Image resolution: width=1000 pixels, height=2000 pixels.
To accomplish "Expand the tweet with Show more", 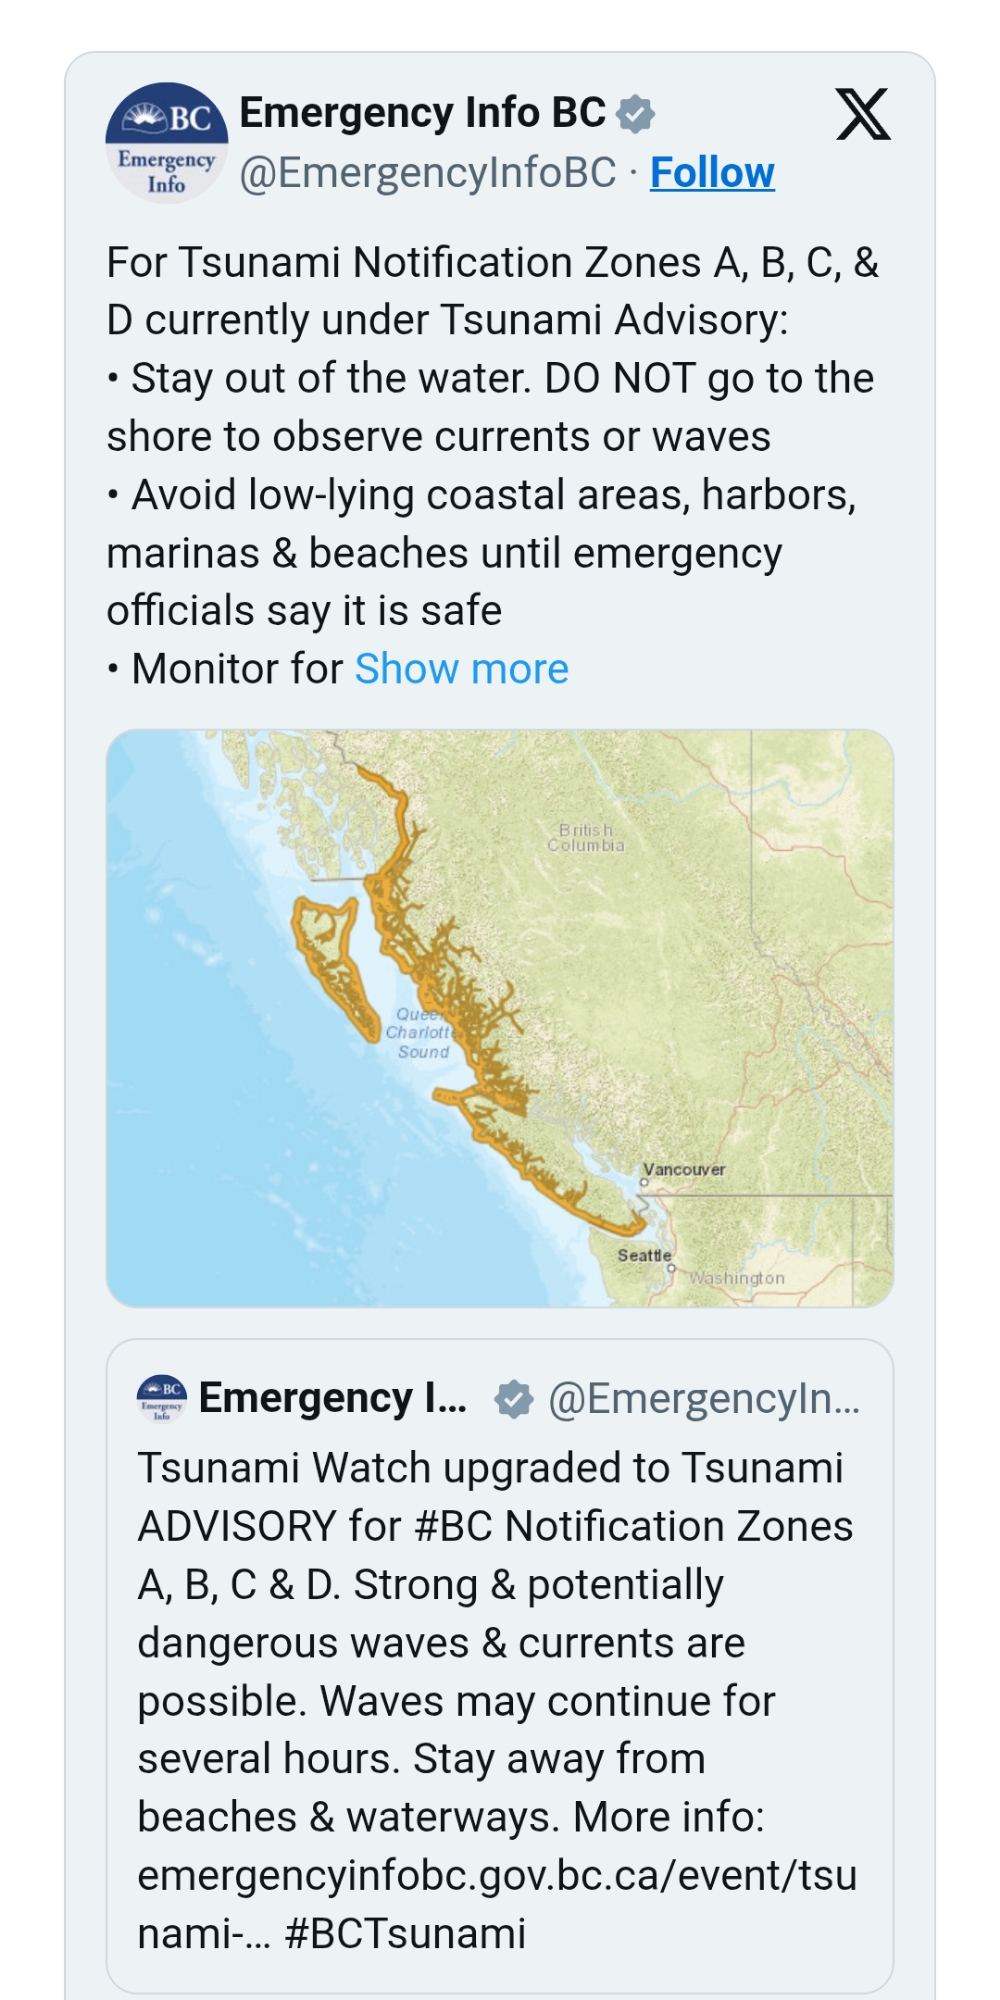I will pyautogui.click(x=461, y=669).
